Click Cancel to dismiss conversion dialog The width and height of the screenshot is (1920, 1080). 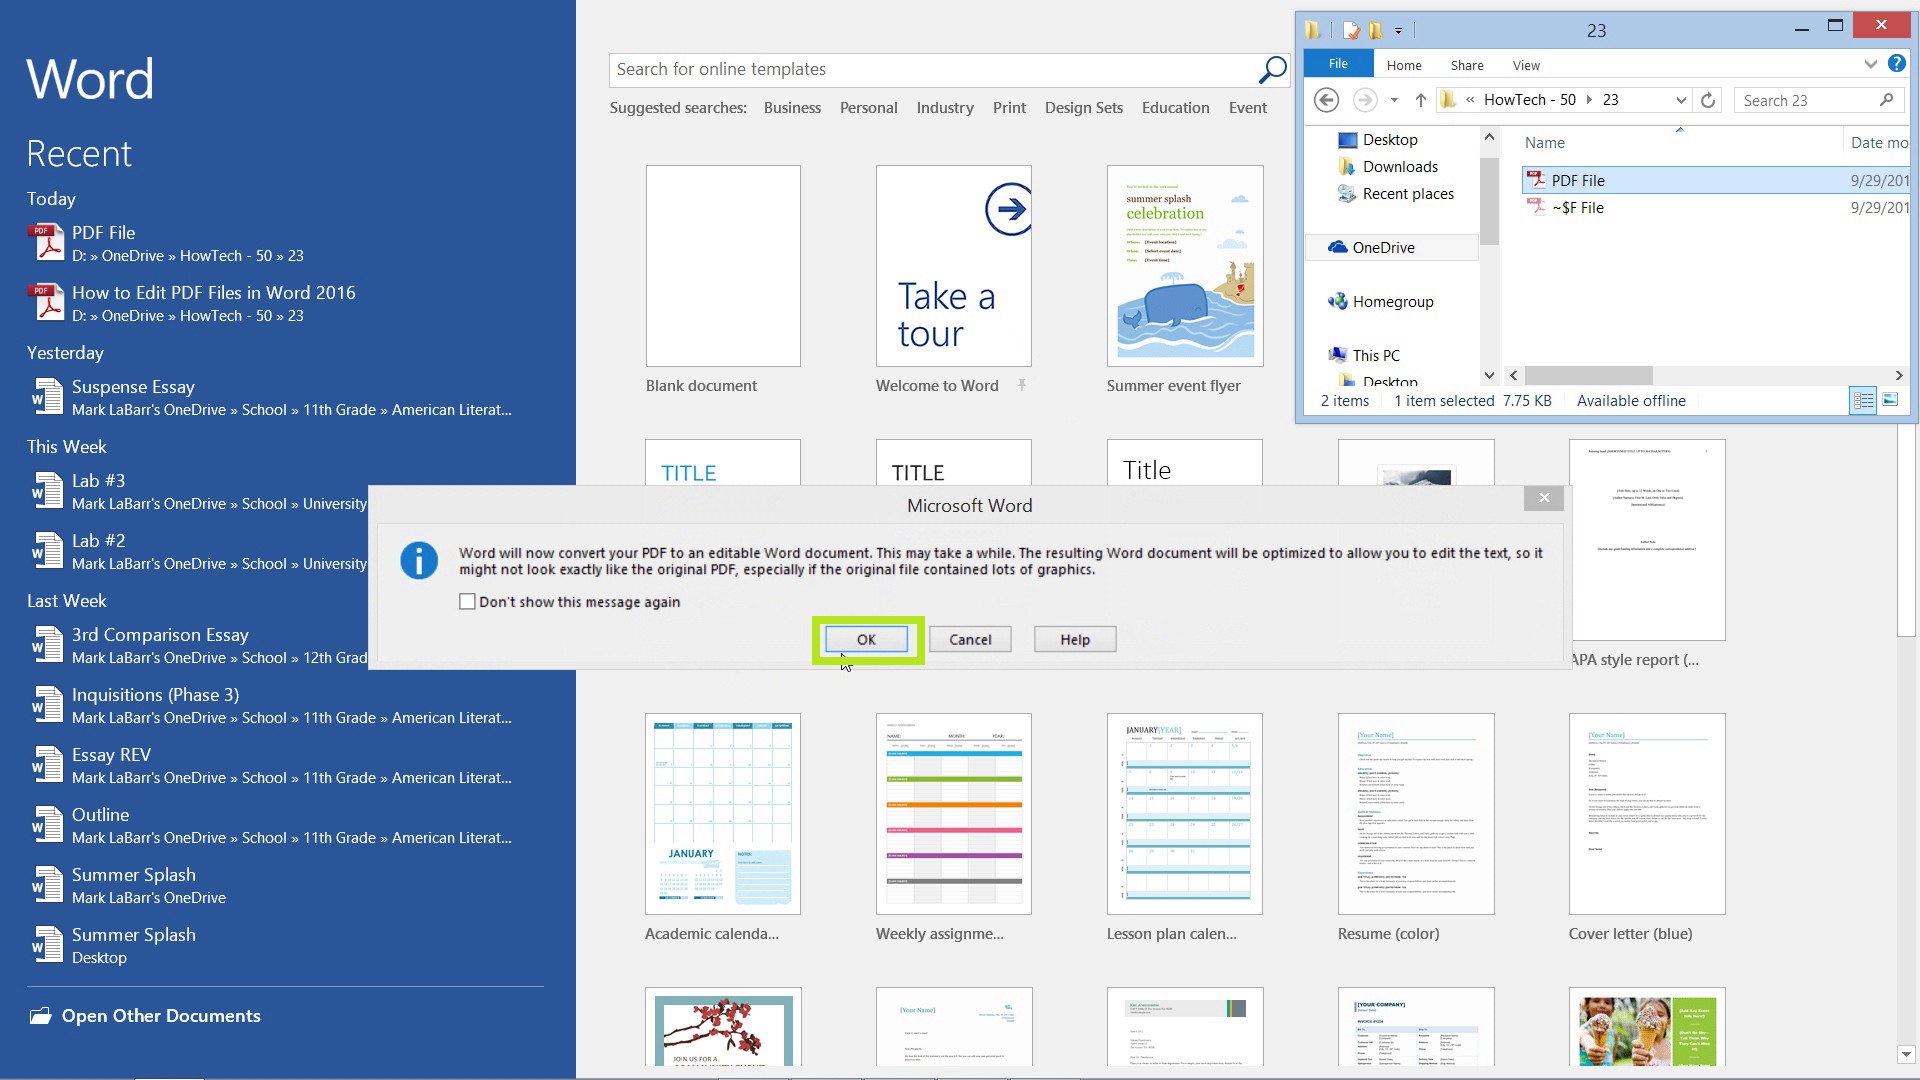[971, 640]
